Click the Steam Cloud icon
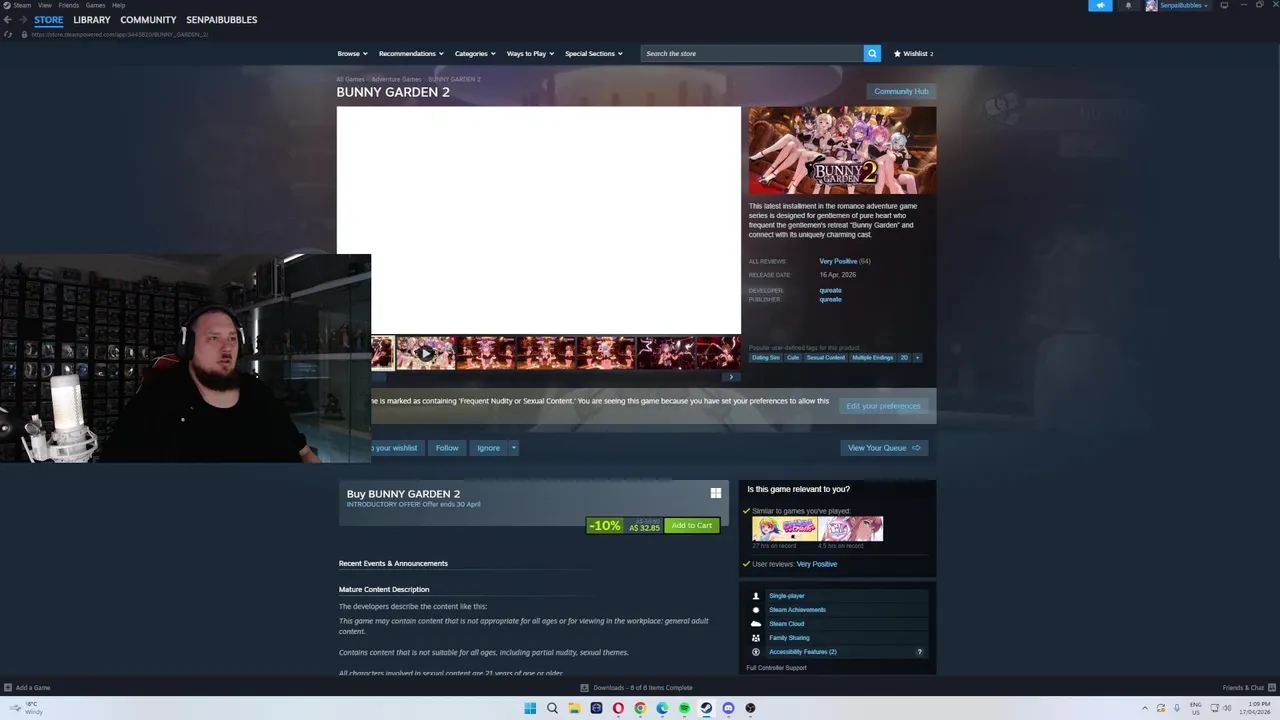Screen dimensions: 1280x720 pos(756,624)
